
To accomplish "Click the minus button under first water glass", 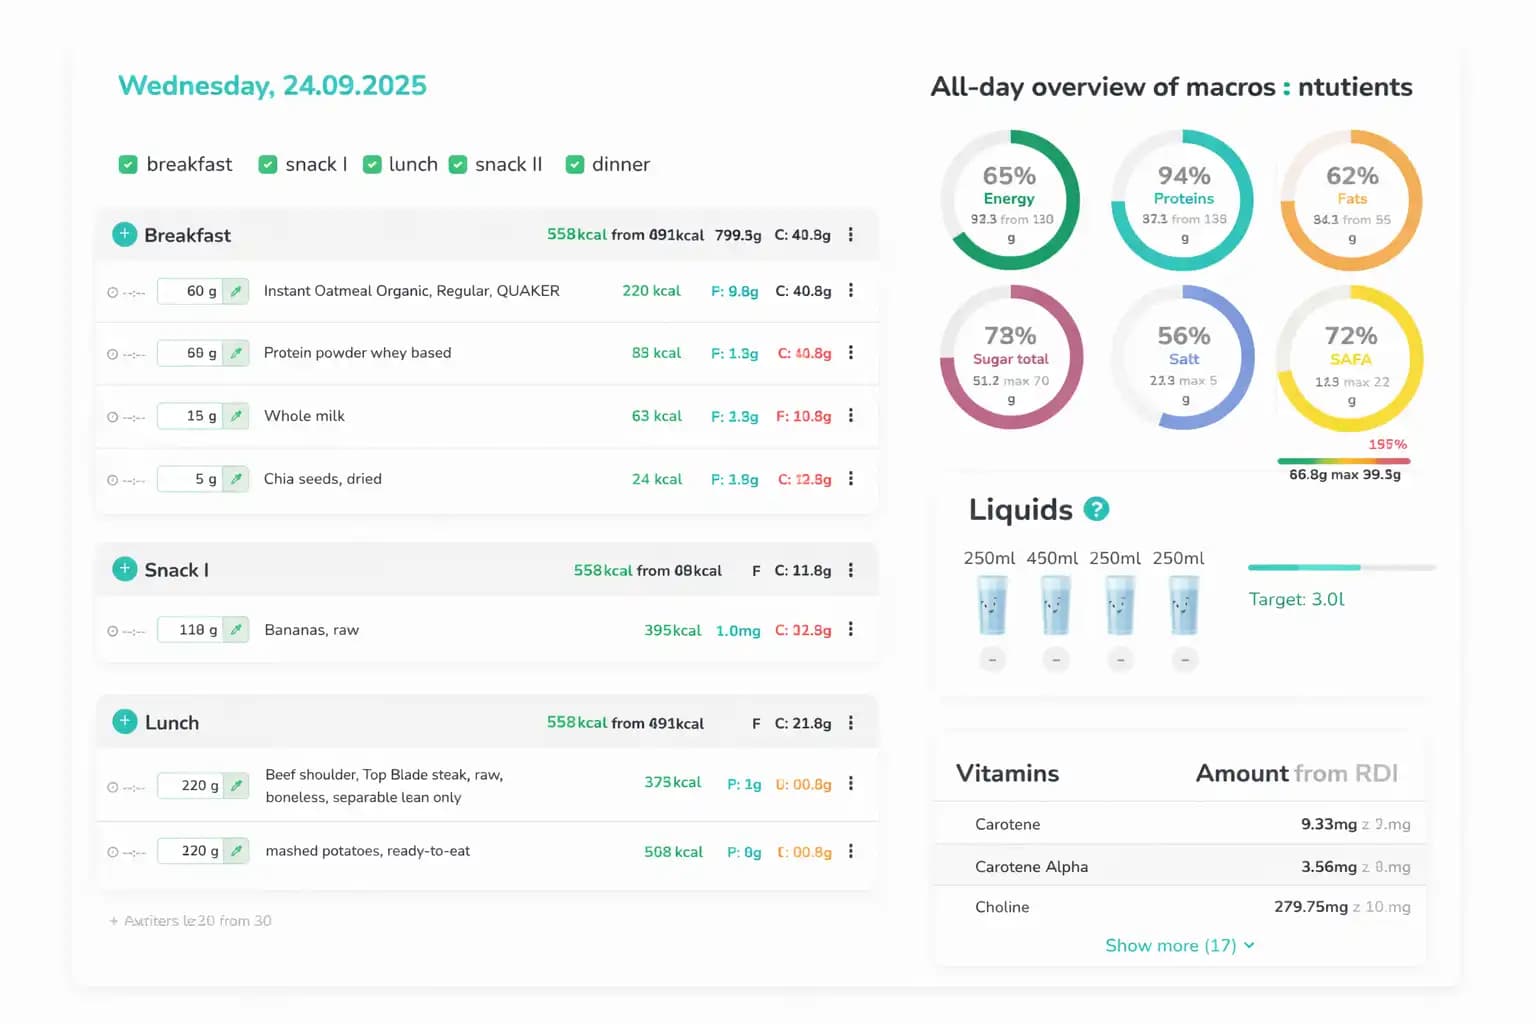I will pyautogui.click(x=992, y=660).
